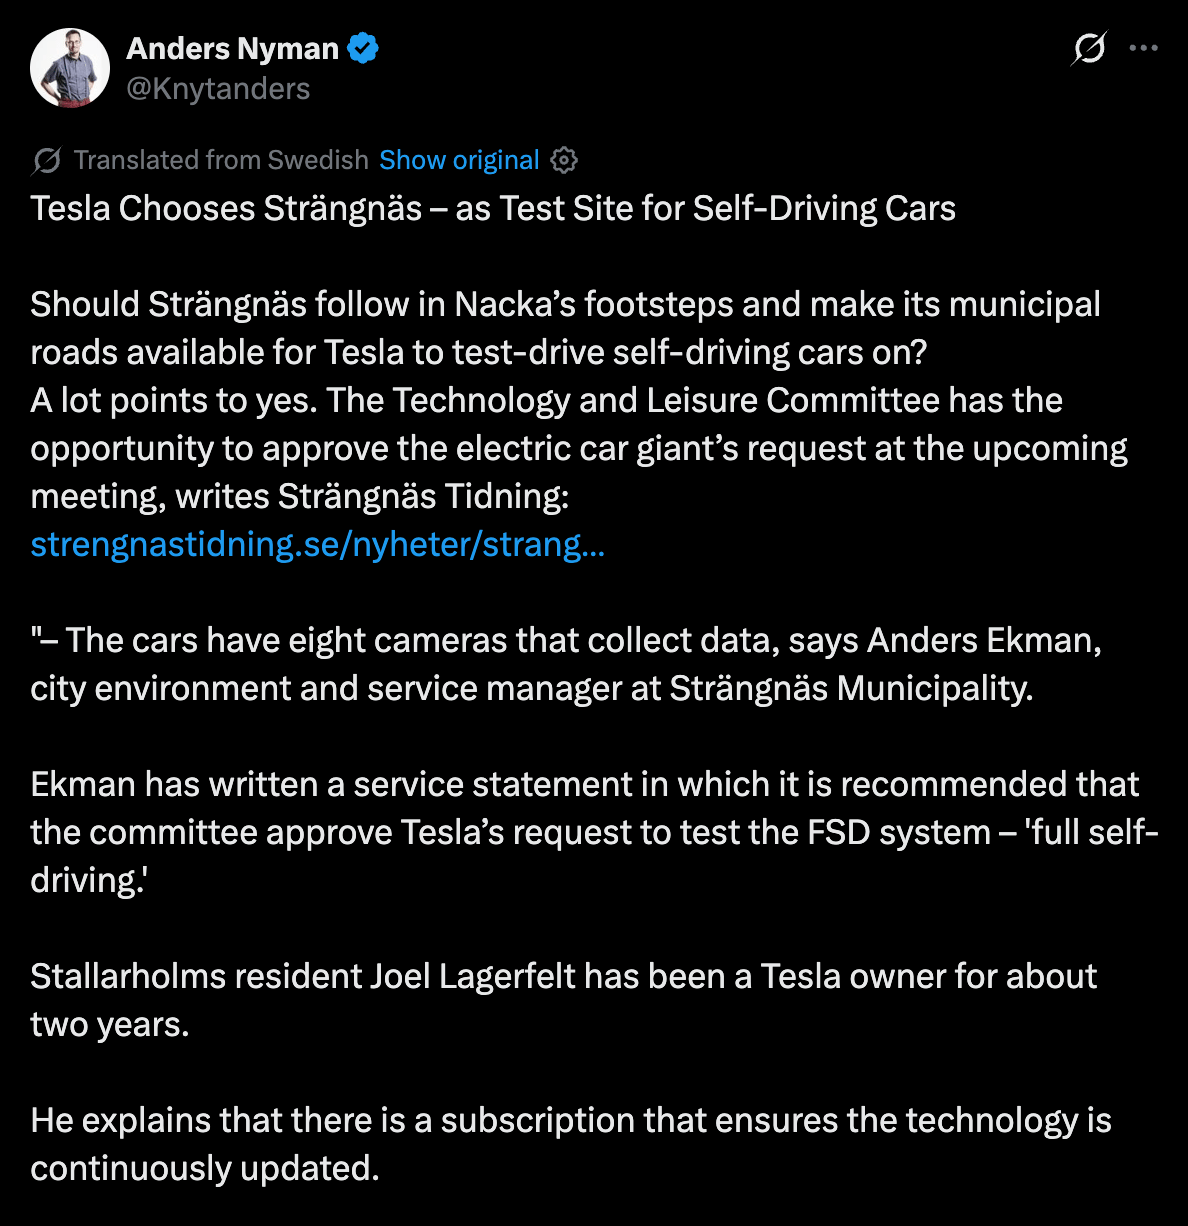Viewport: 1188px width, 1226px height.
Task: Click the blue verified badge
Action: pyautogui.click(x=363, y=48)
